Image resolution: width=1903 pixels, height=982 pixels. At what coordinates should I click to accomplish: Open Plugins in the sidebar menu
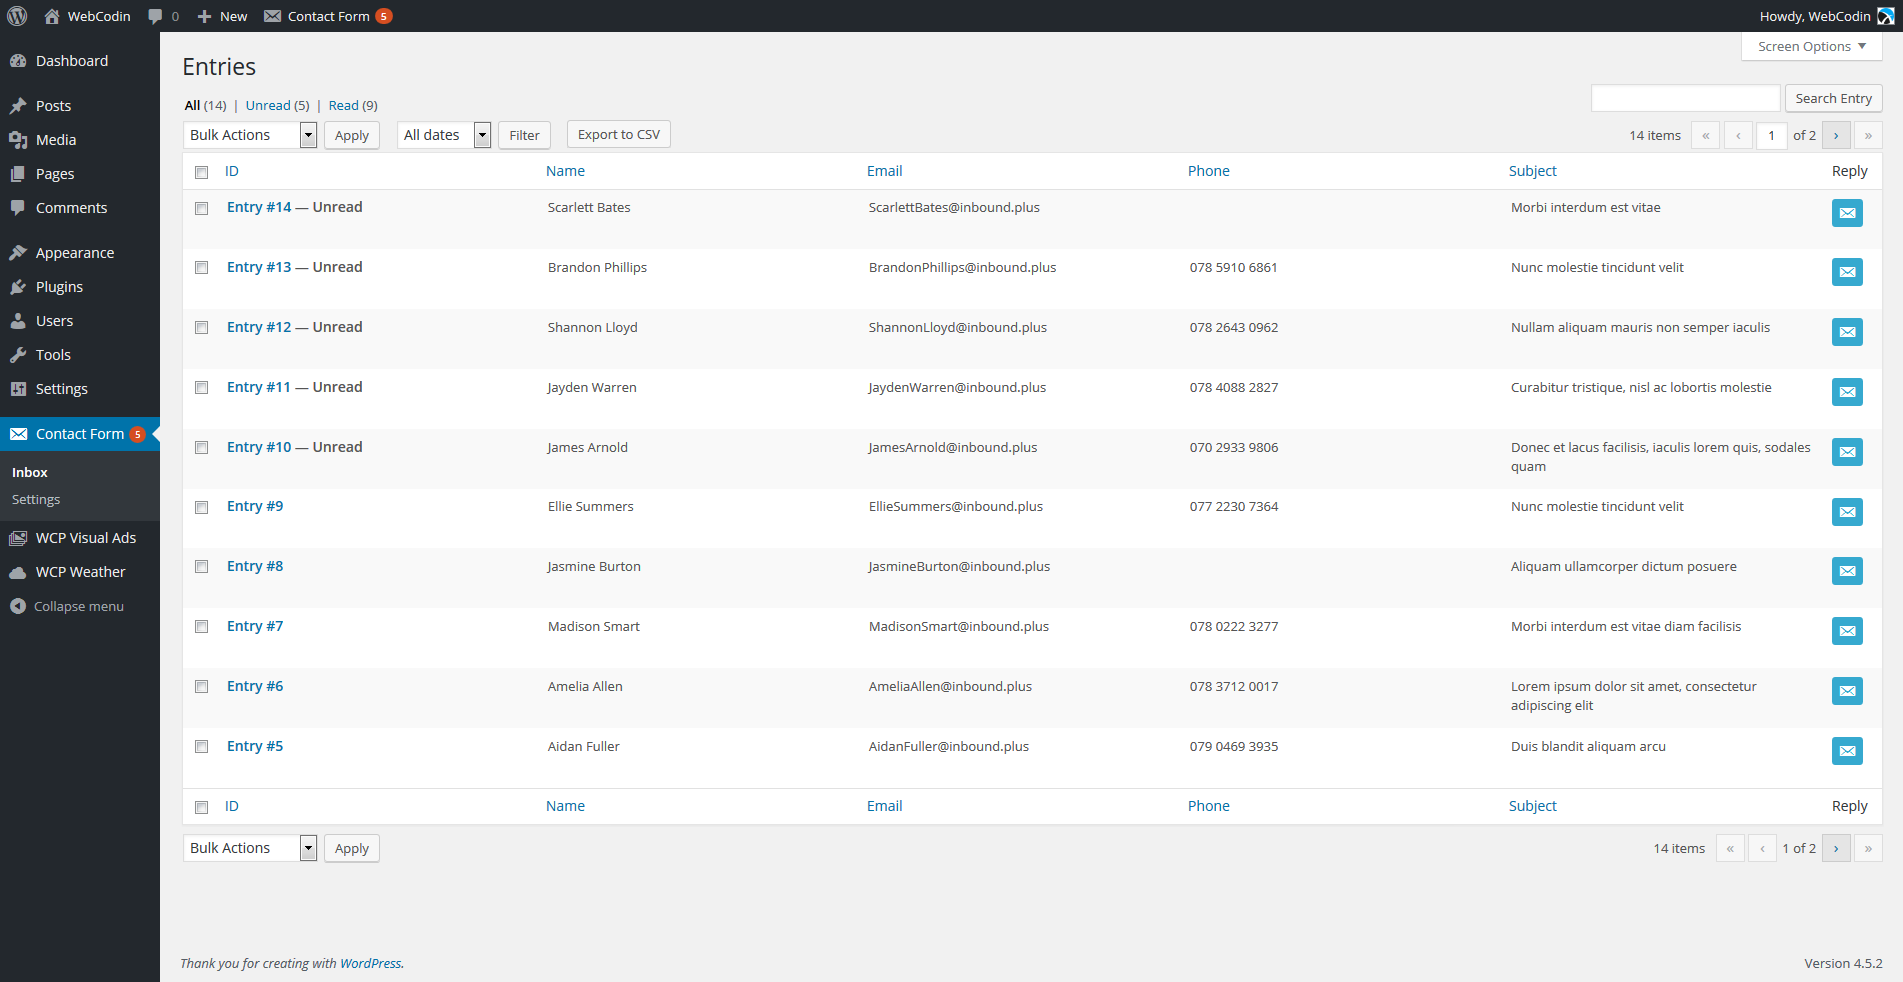pos(59,287)
